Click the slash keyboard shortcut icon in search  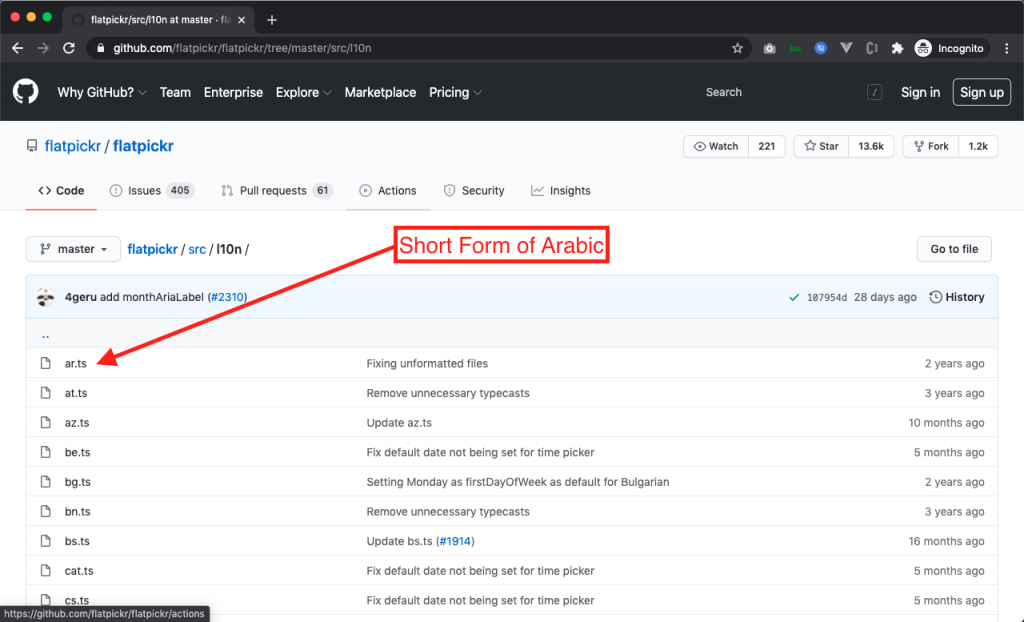[874, 92]
